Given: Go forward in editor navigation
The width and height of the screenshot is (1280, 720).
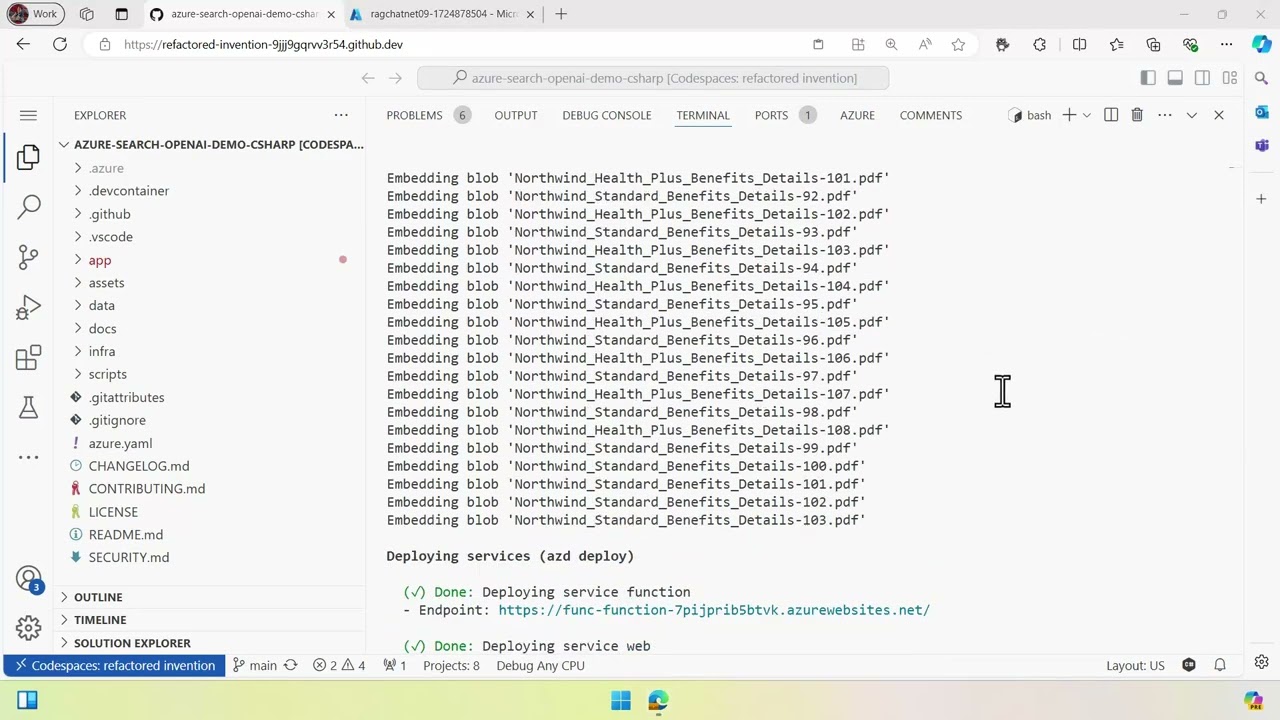Looking at the screenshot, I should [395, 78].
